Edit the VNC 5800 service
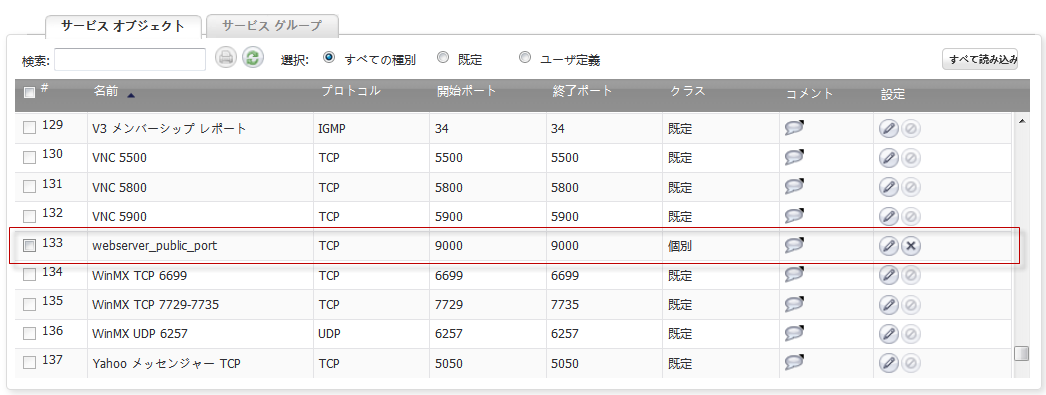The width and height of the screenshot is (1046, 395). point(889,187)
